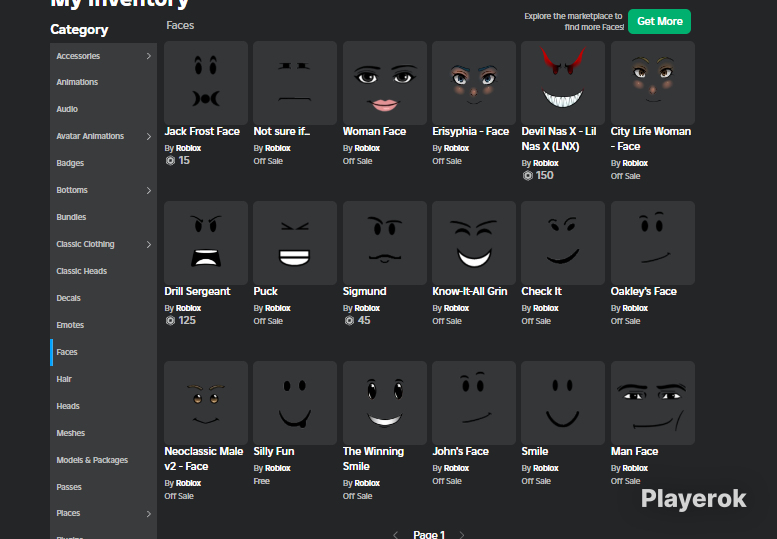
Task: Select the Audio category
Action: 104,109
